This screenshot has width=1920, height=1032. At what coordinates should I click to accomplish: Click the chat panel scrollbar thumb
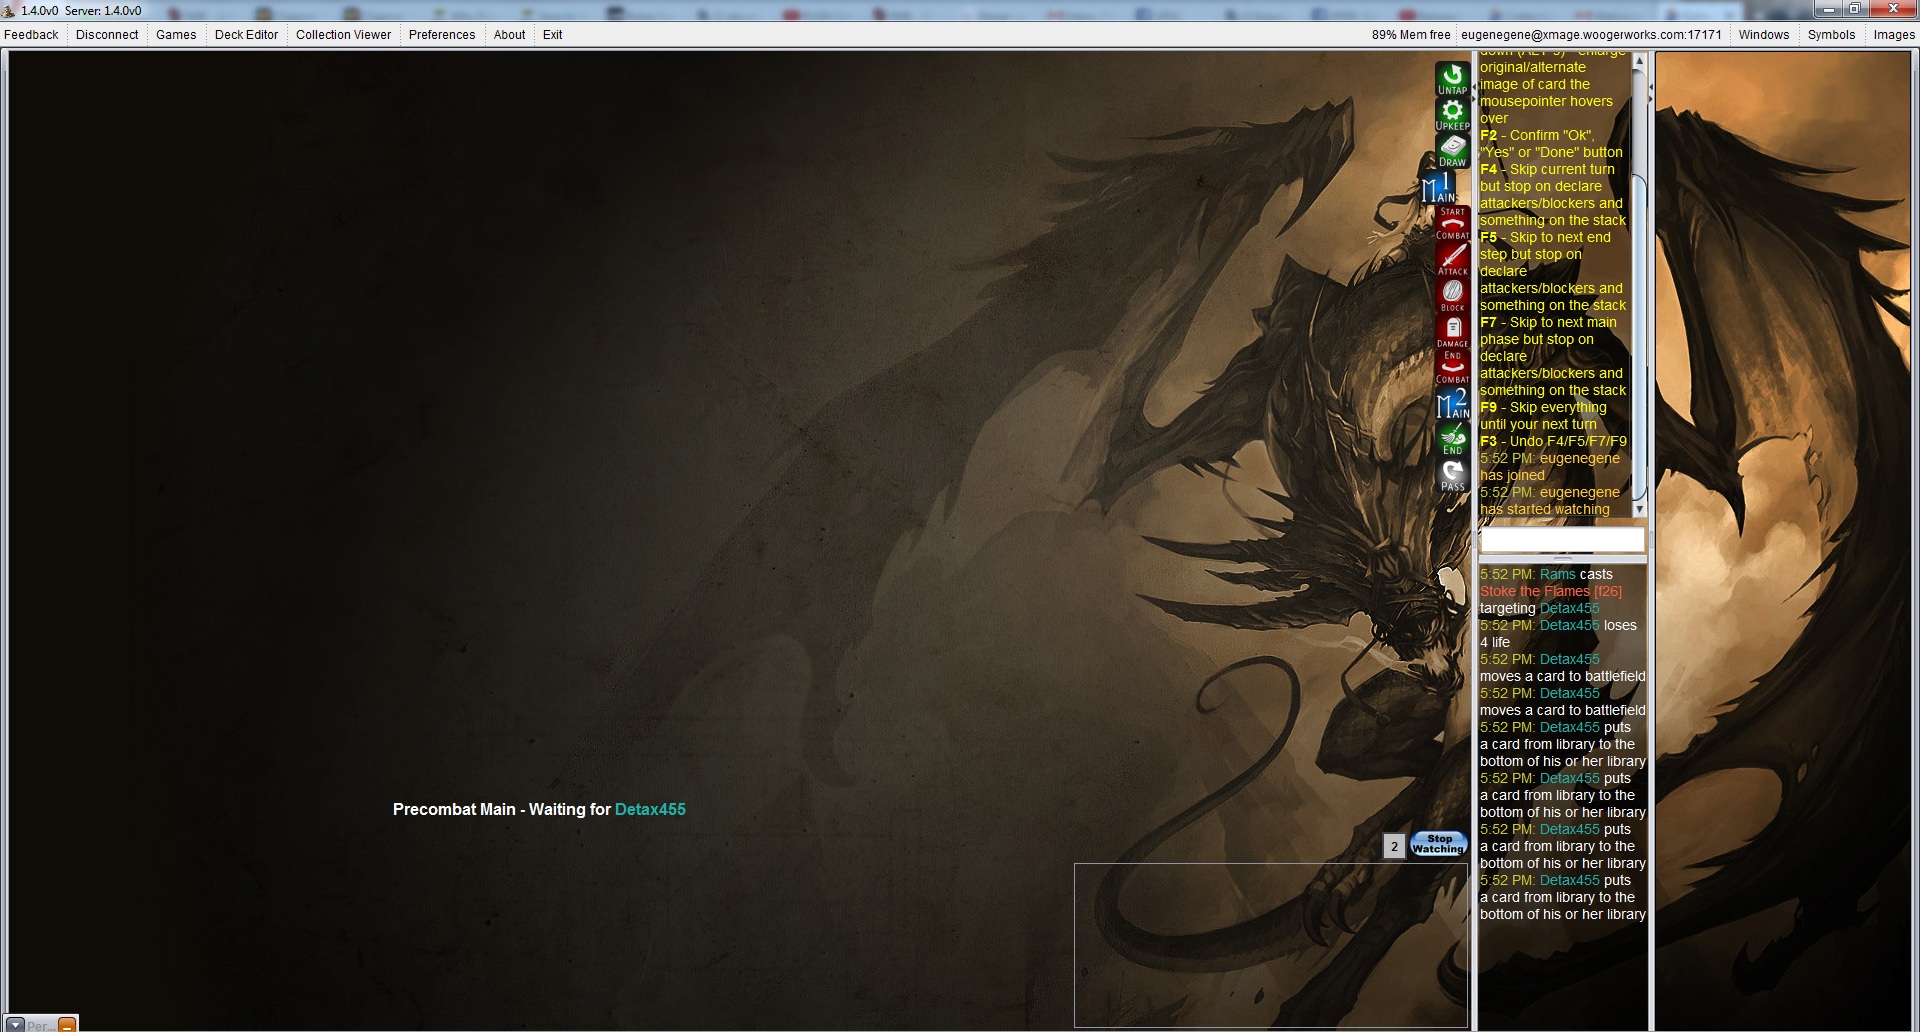coord(1639,337)
